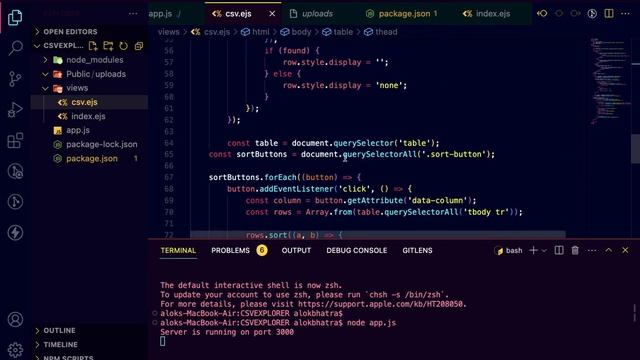The height and width of the screenshot is (360, 640).
Task: Click 'Server is running on port 3000' text
Action: (227, 332)
